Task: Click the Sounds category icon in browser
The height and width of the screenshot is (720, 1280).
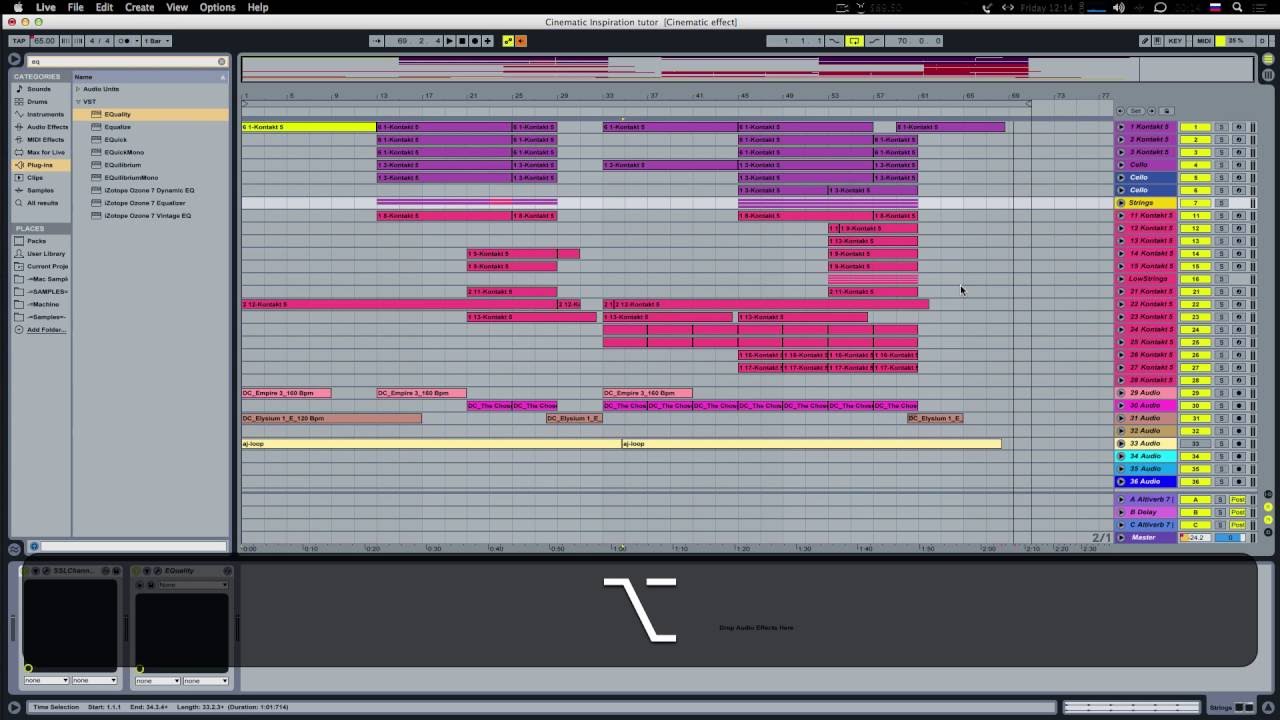Action: tap(19, 89)
